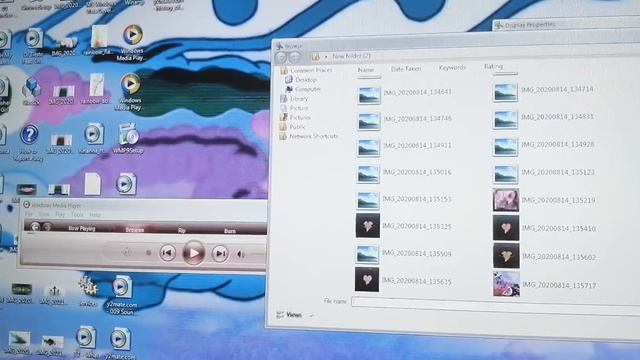Screen dimensions: 640x360
Task: Open the Burn tab in Media Player
Action: (x=229, y=231)
